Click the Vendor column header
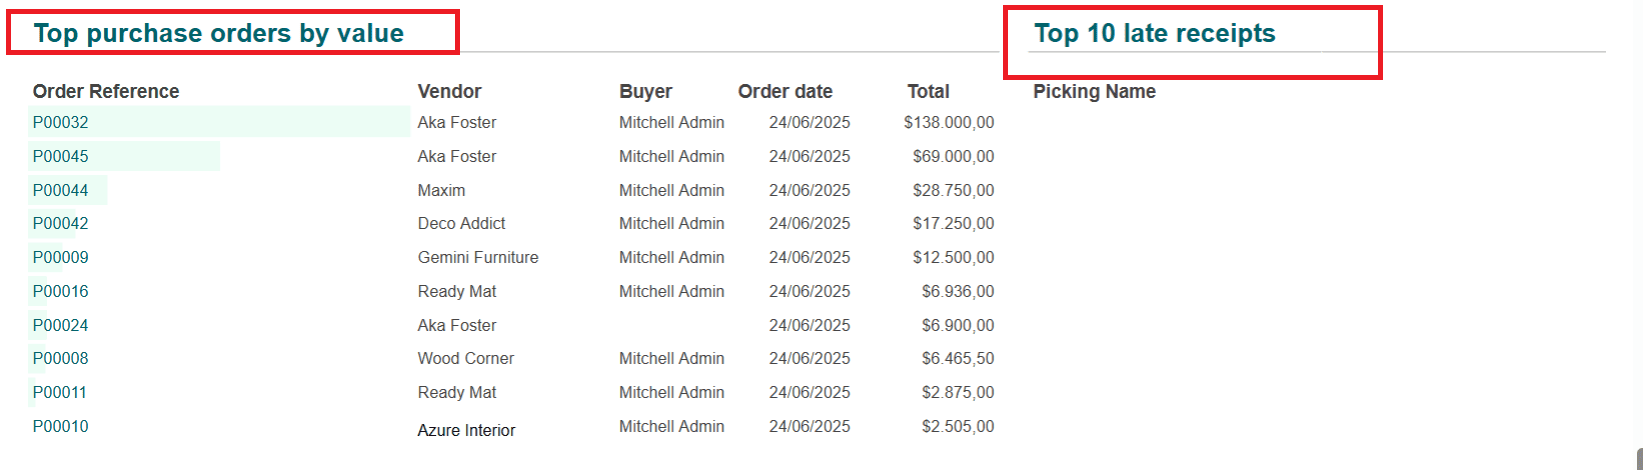This screenshot has height=470, width=1643. (x=450, y=91)
